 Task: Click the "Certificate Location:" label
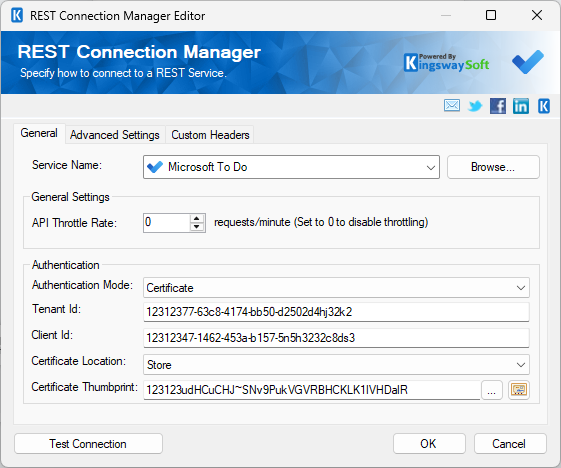tap(79, 361)
